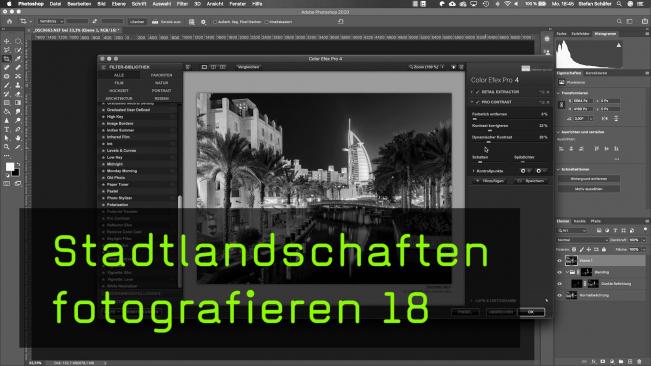This screenshot has width=651, height=366.
Task: Hide the top layer Ebene 1
Action: coord(560,261)
